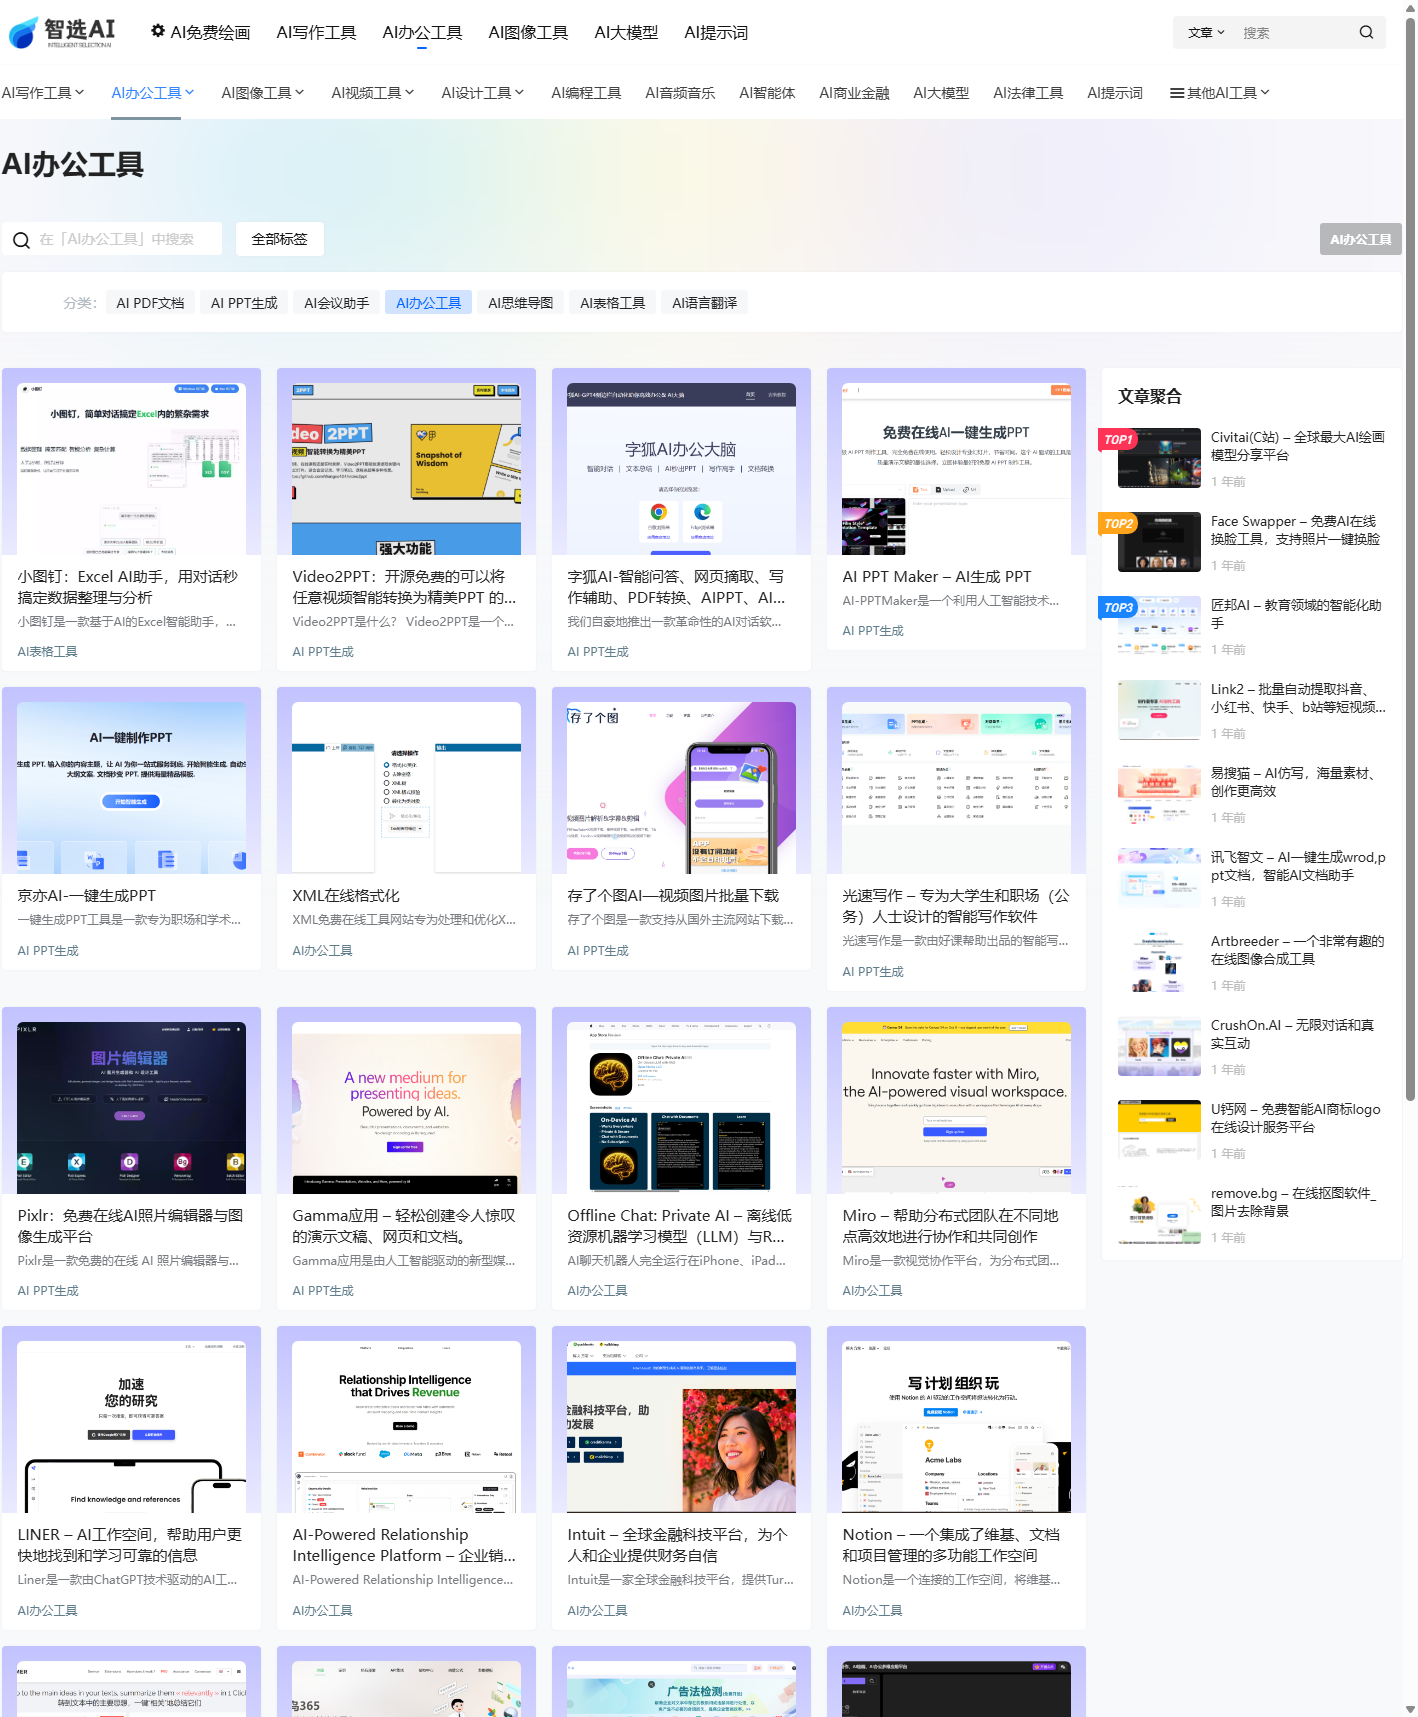
Task: Open the AI PPT Maker card thumbnail
Action: pos(956,468)
